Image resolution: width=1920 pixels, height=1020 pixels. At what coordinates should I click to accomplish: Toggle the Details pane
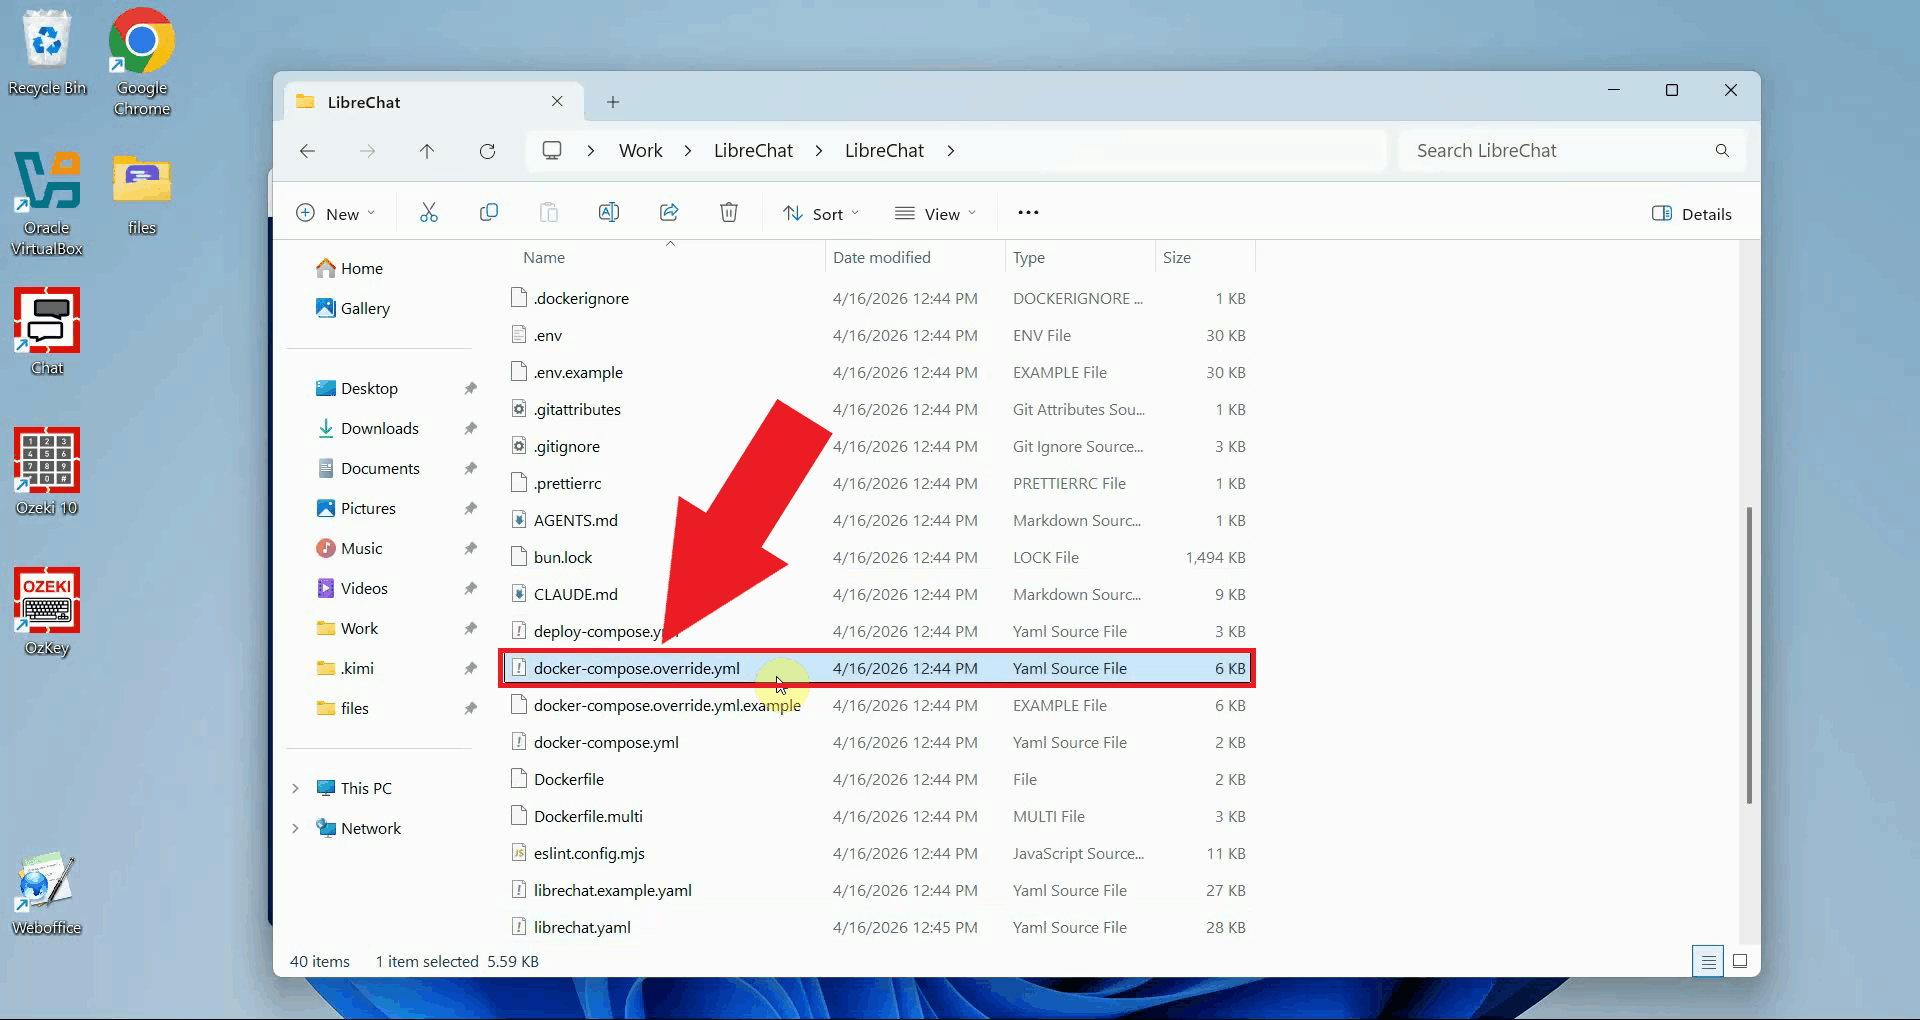pyautogui.click(x=1691, y=214)
